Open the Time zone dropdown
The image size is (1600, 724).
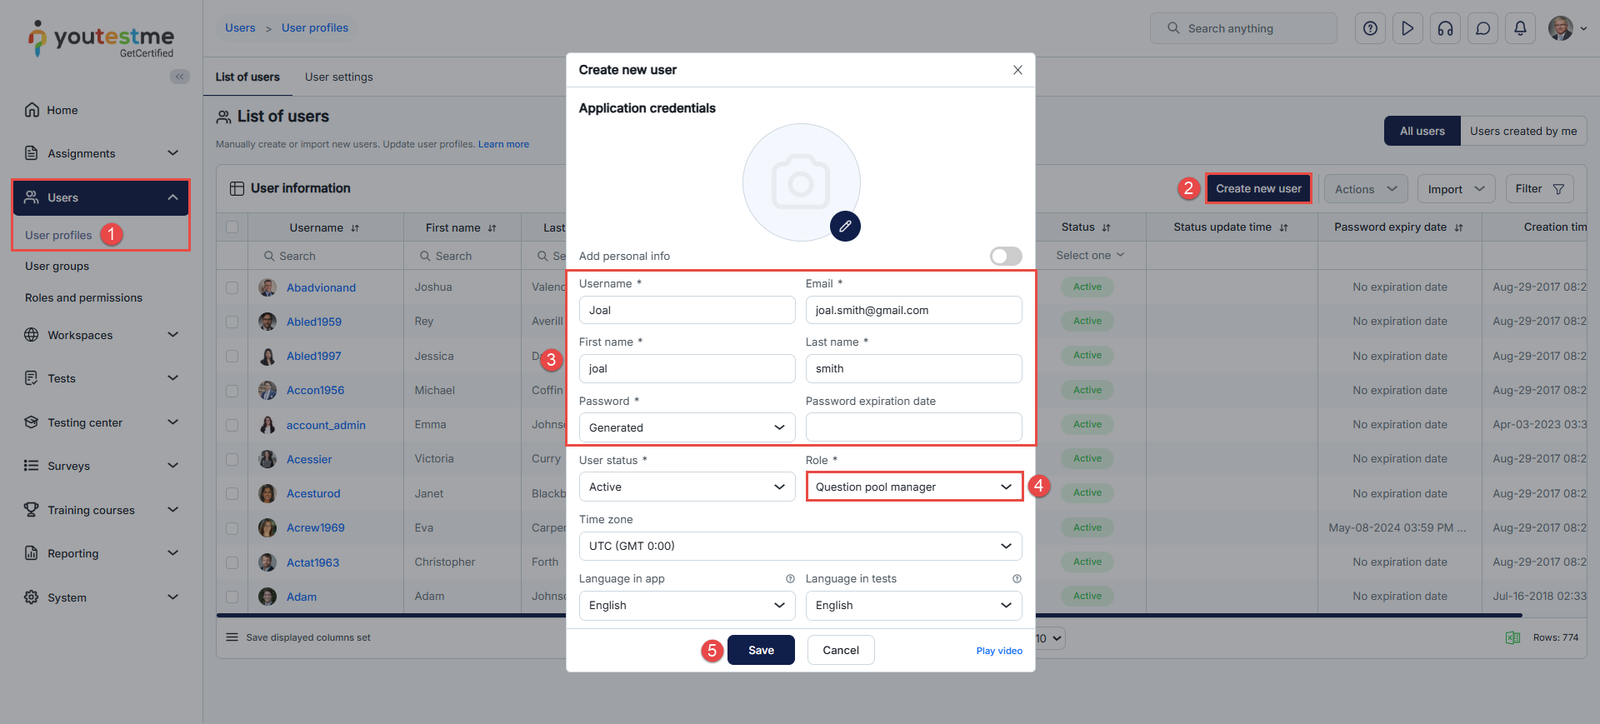(x=800, y=546)
